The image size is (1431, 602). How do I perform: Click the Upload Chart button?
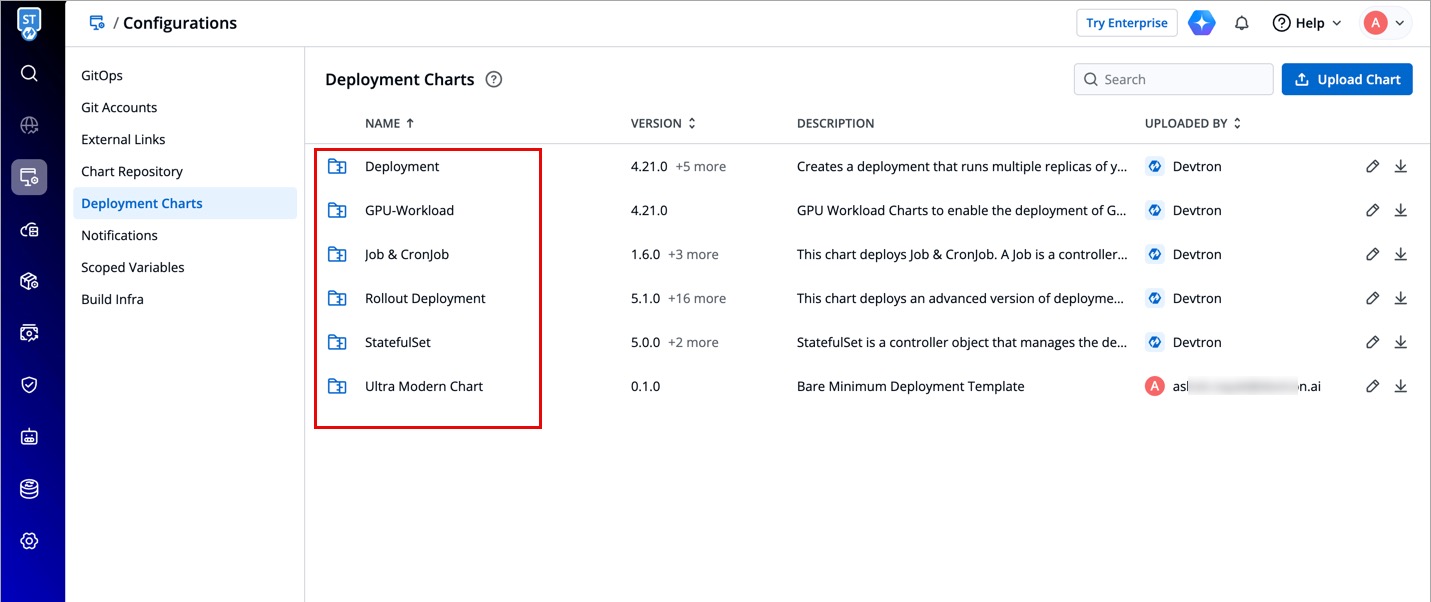coord(1347,80)
